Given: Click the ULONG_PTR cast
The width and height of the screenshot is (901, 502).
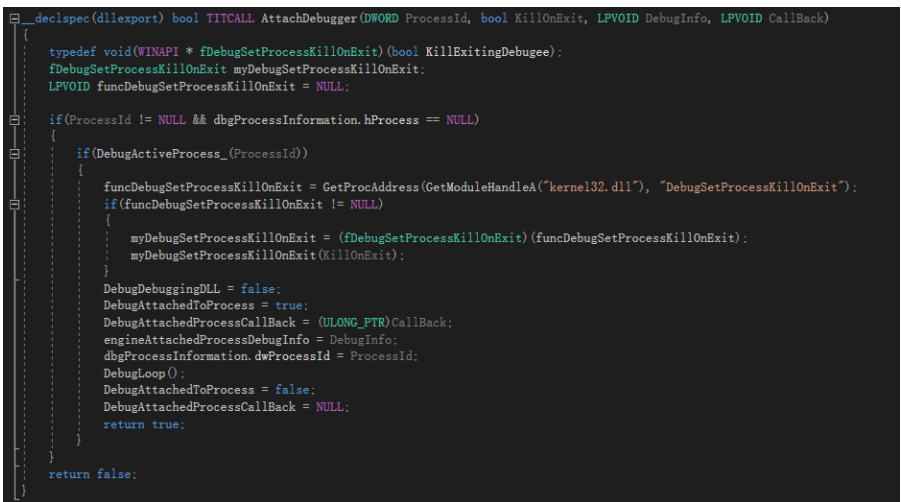Looking at the screenshot, I should coord(354,323).
